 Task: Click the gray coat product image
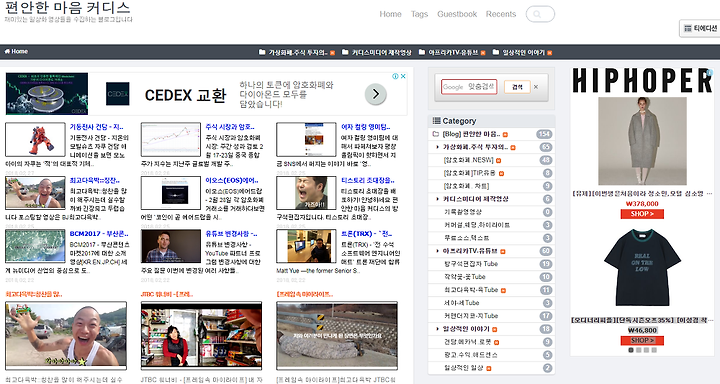click(642, 141)
